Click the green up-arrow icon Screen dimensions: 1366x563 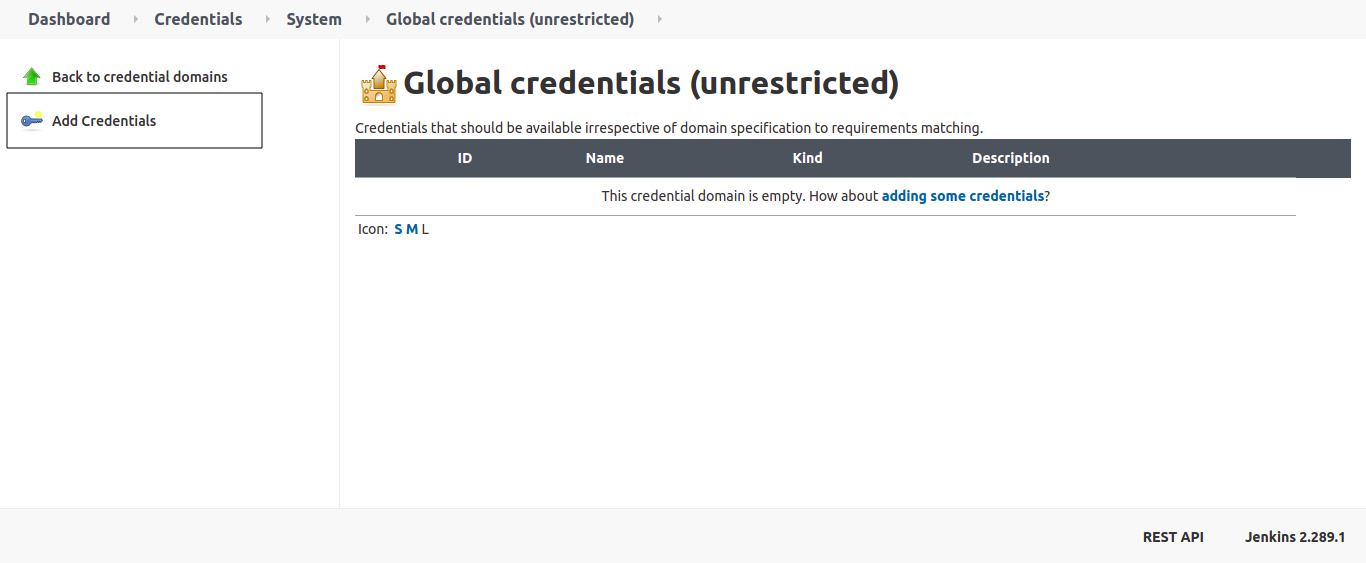31,77
